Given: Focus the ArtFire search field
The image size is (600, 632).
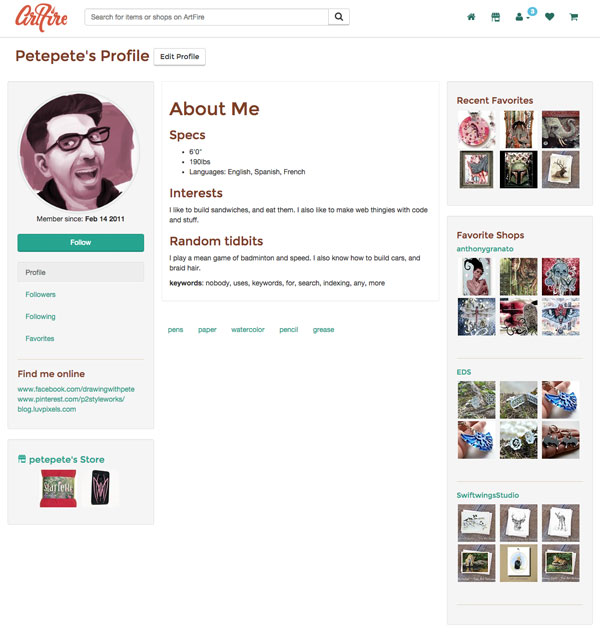Looking at the screenshot, I should 206,17.
